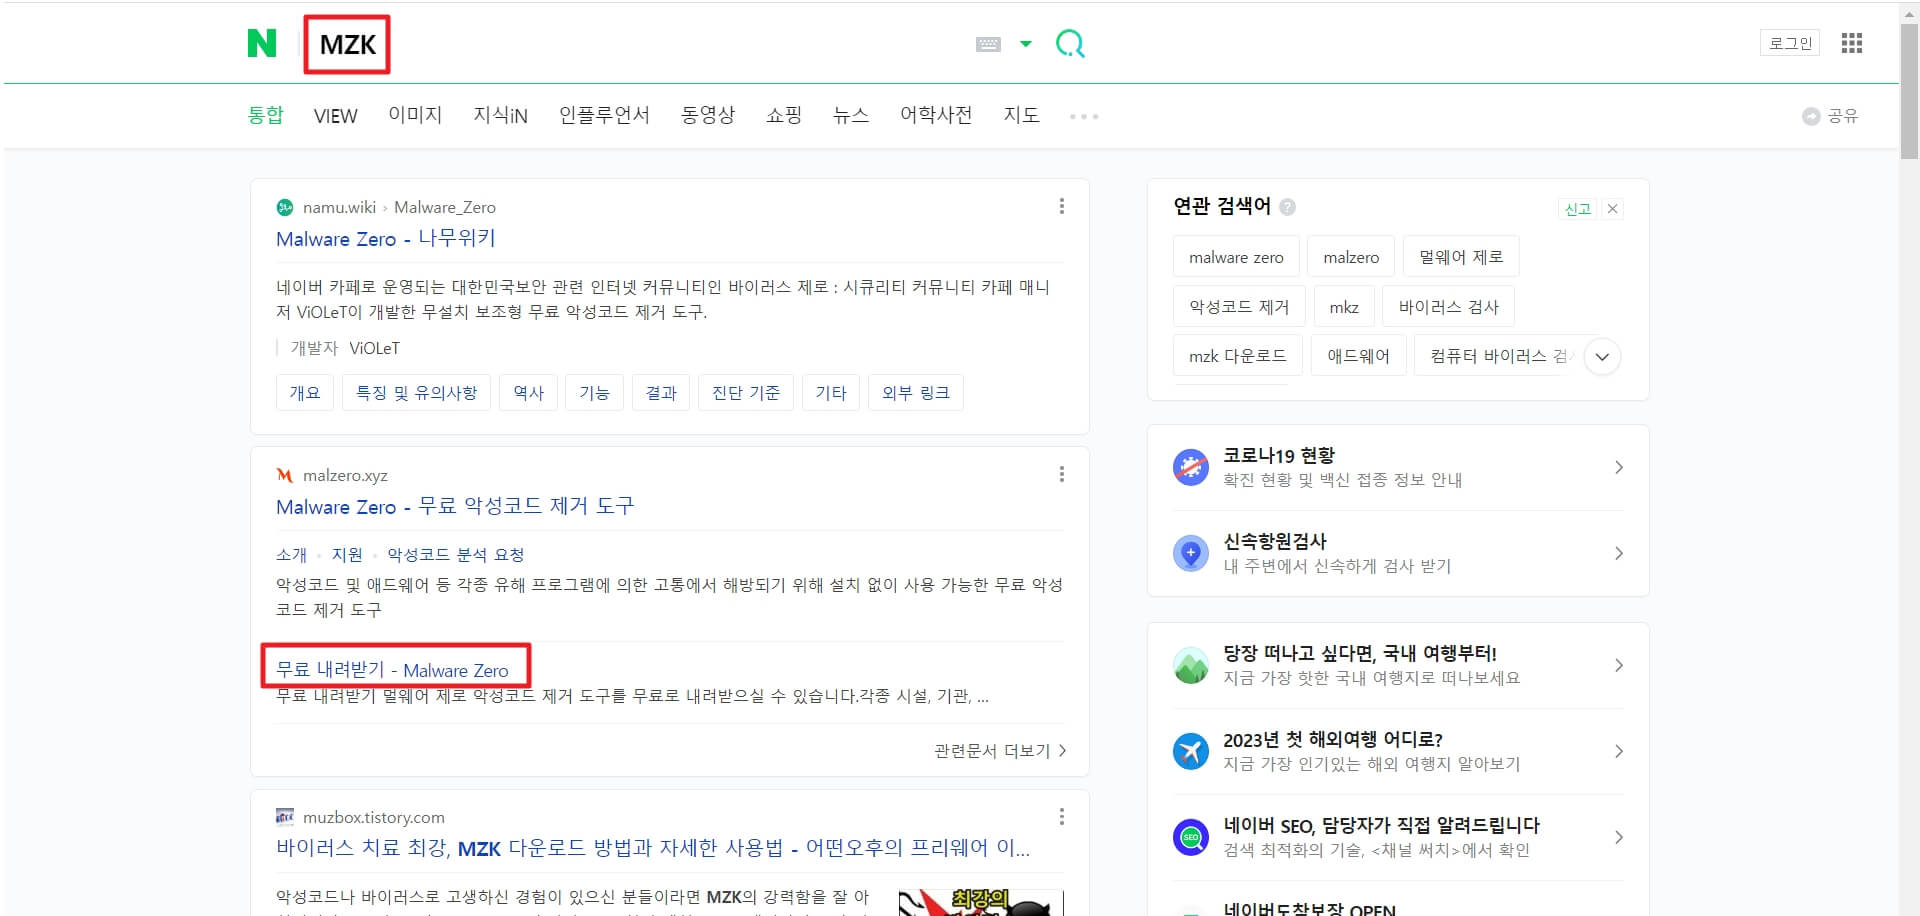Click the related search help icon
The image size is (1920, 916).
pyautogui.click(x=1288, y=207)
